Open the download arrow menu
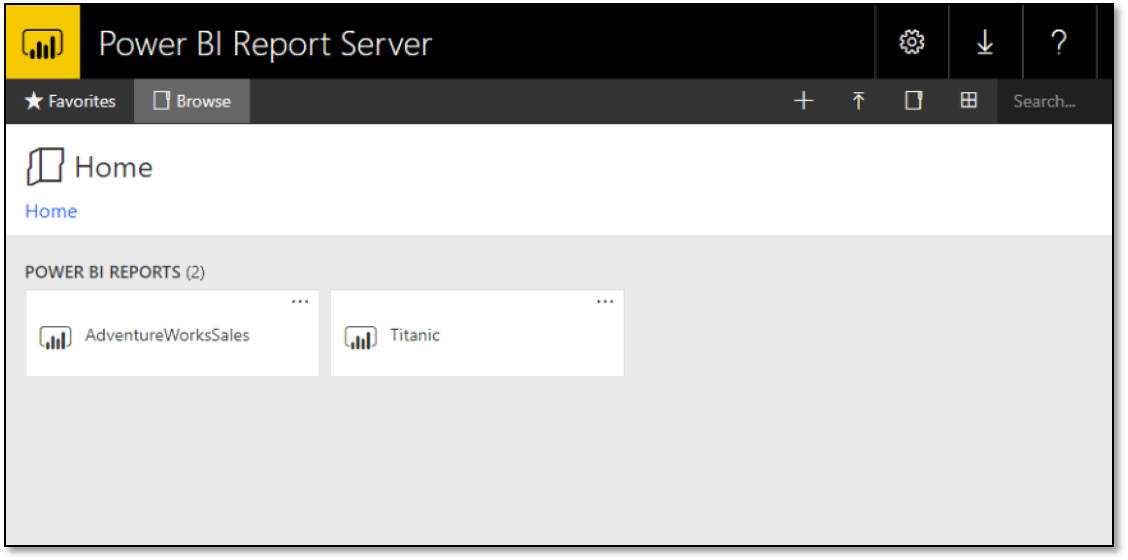Screen dimensions: 1128x560 985,42
